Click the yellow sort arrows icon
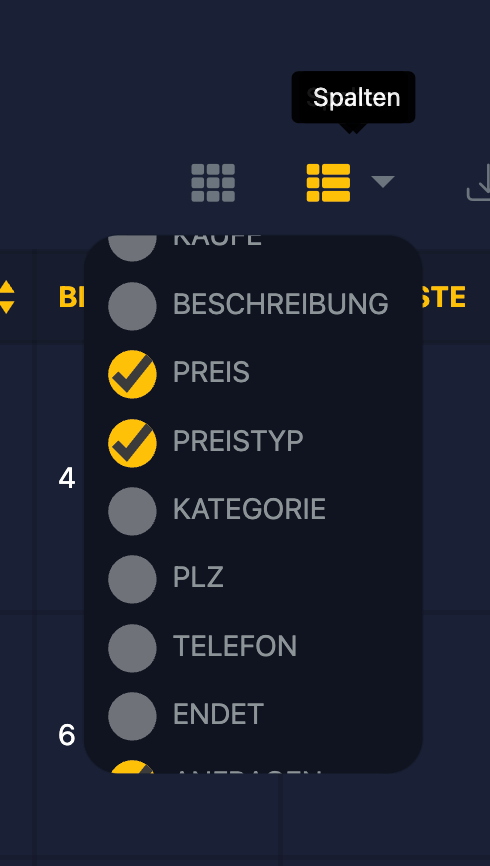 tap(7, 297)
